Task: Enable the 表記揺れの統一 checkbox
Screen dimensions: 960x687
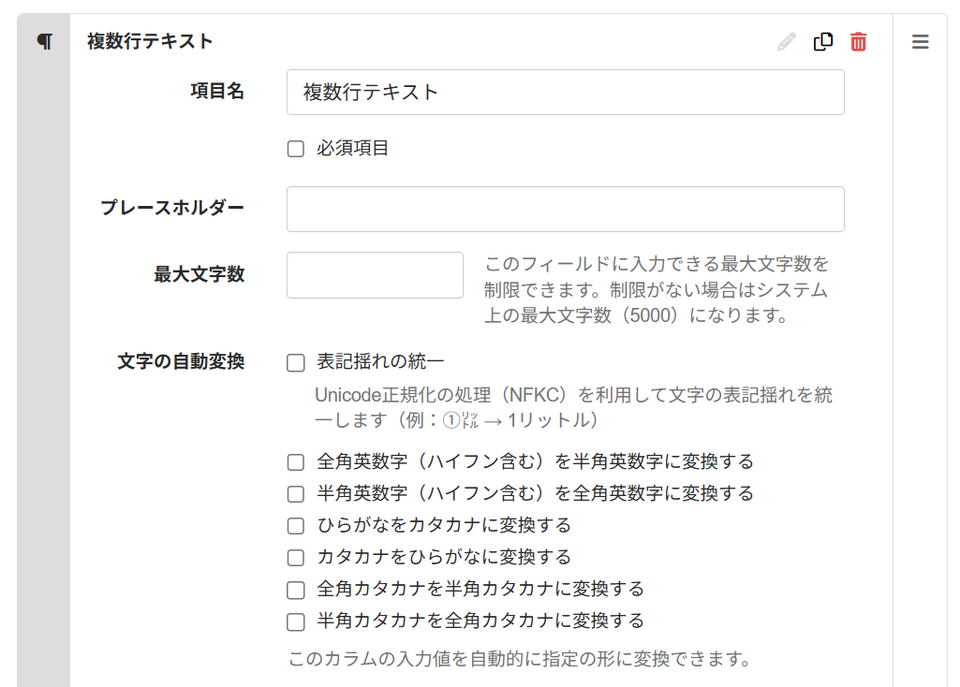Action: pyautogui.click(x=296, y=363)
